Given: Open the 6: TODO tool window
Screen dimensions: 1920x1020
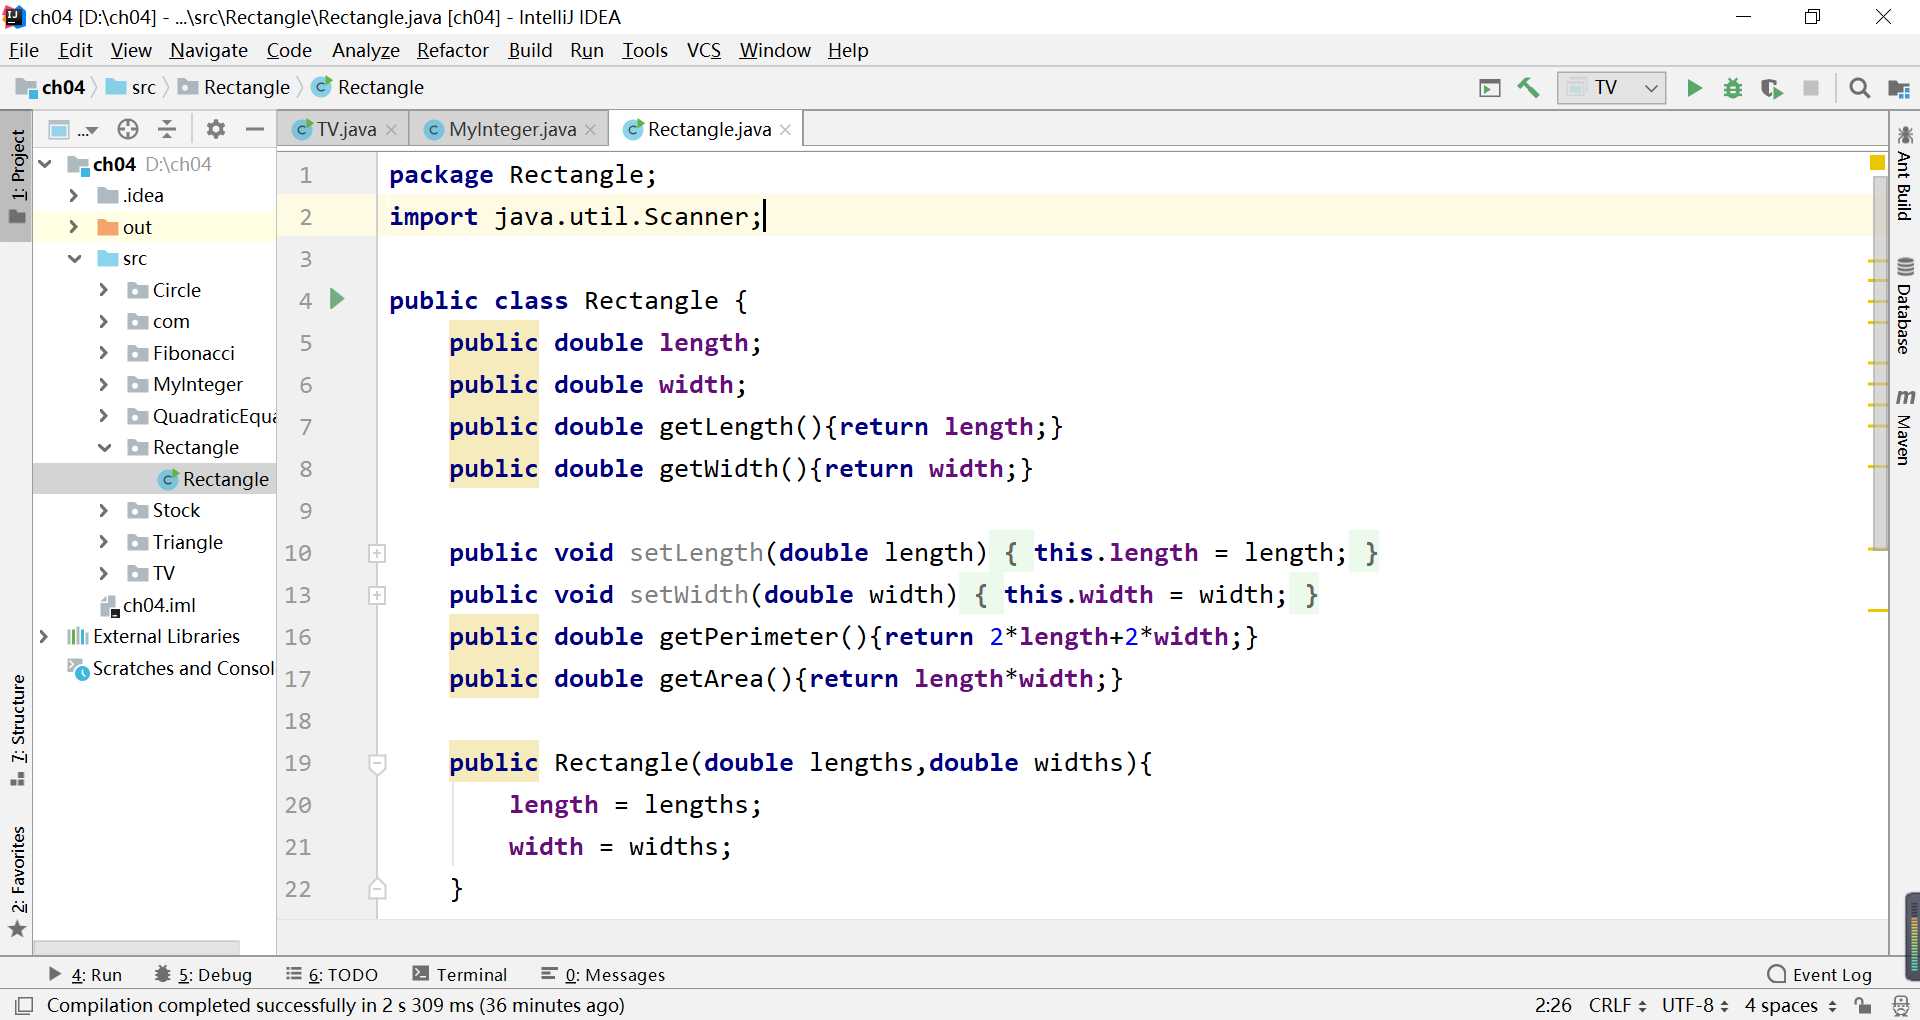Looking at the screenshot, I should [332, 975].
